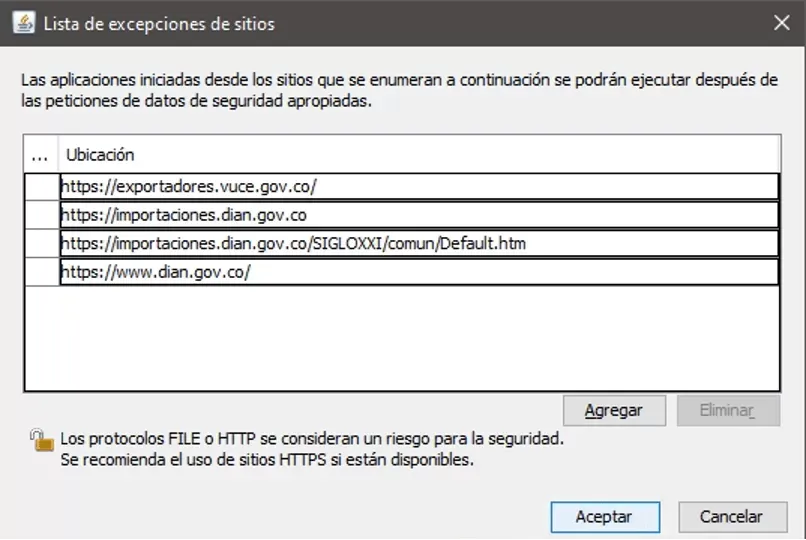Viewport: 806px width, 540px height.
Task: Select the https://importaciones.dian.gov.co entry
Action: 419,215
